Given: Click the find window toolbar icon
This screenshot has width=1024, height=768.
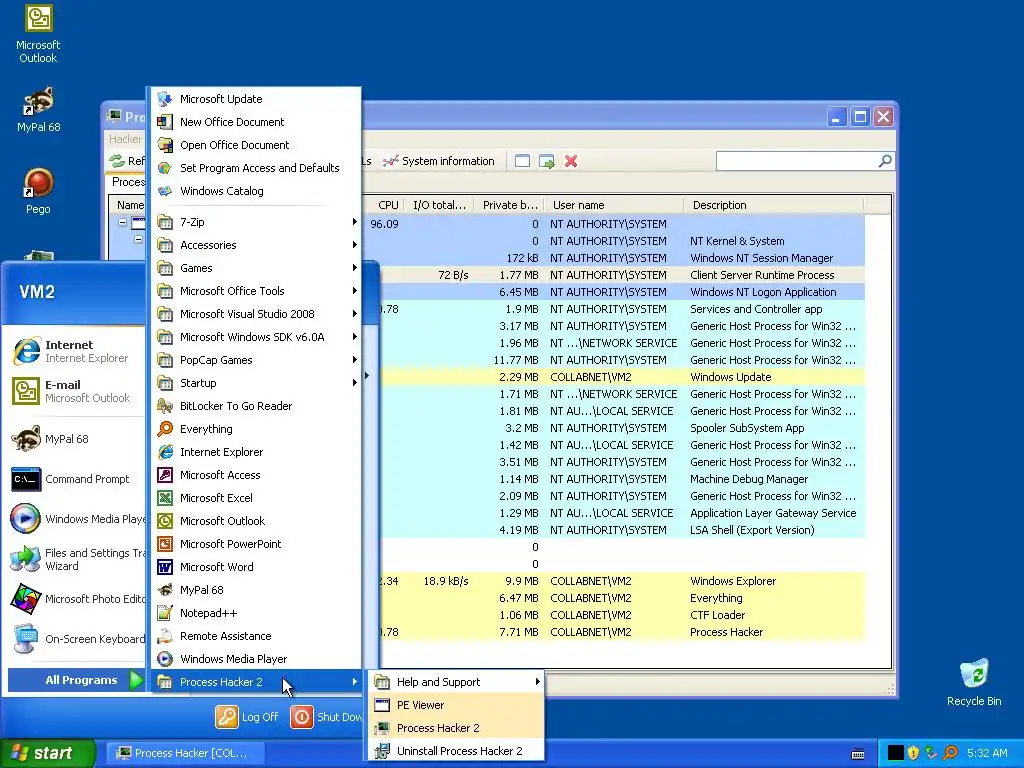Looking at the screenshot, I should [522, 161].
